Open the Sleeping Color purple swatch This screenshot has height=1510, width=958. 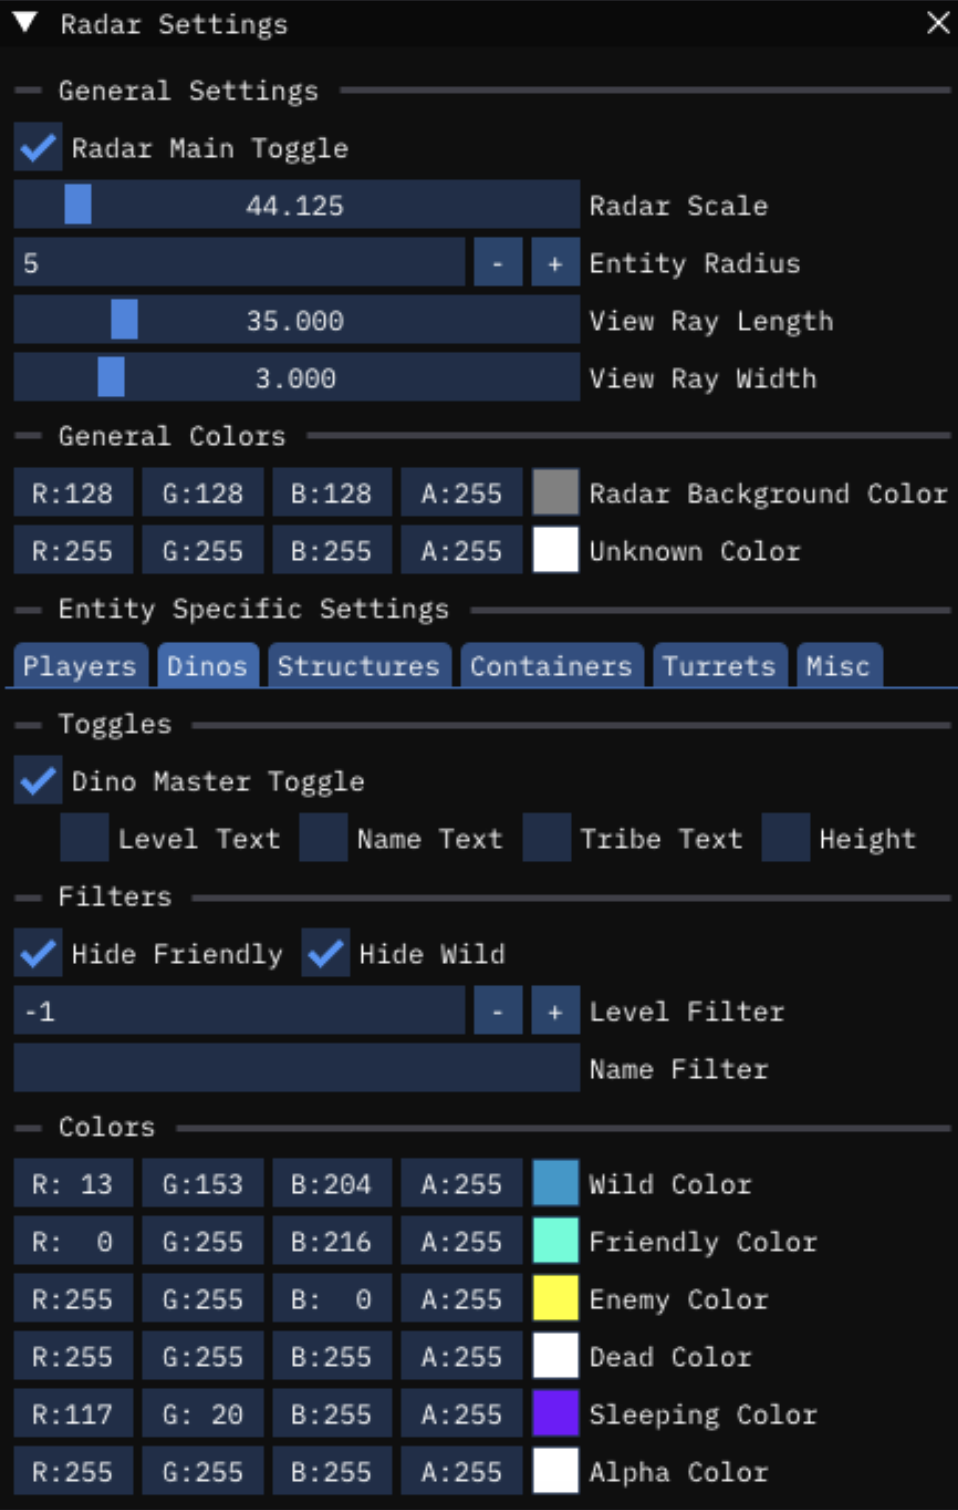[555, 1414]
